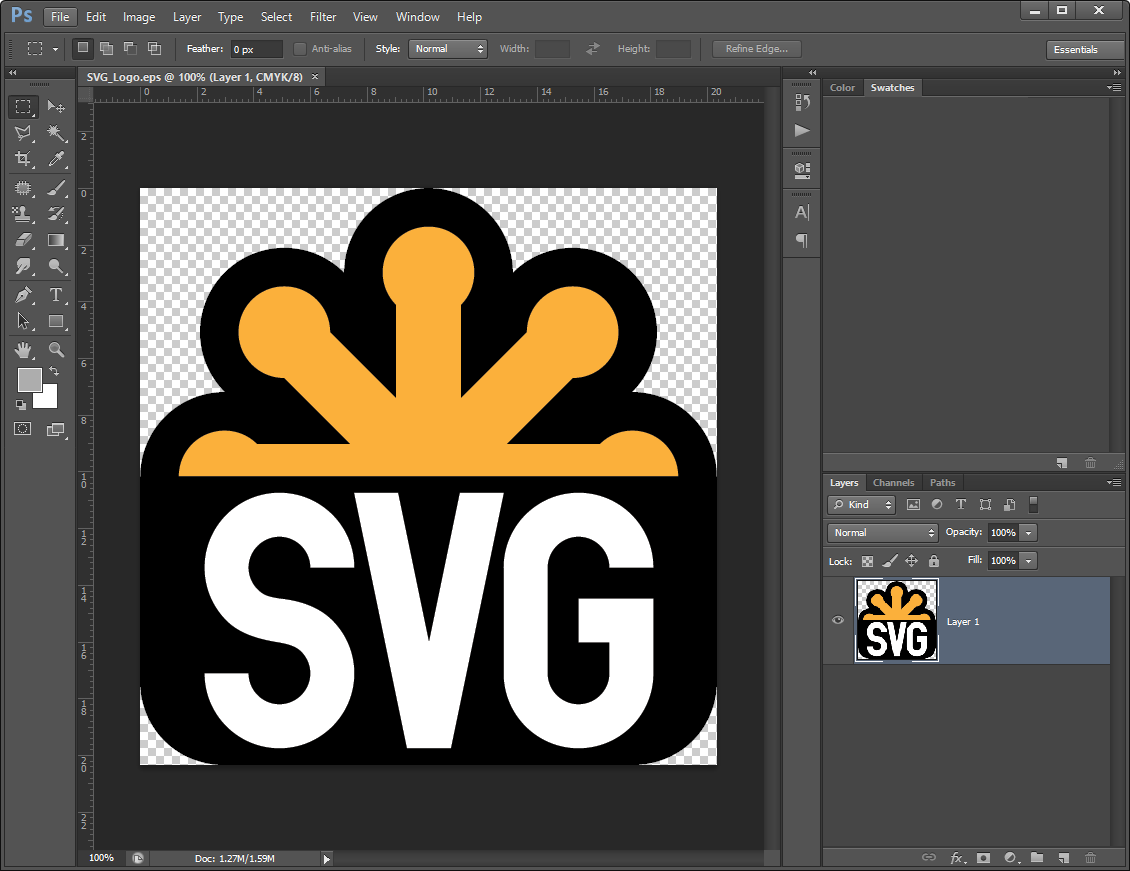Toggle Quick Mask mode

[23, 429]
